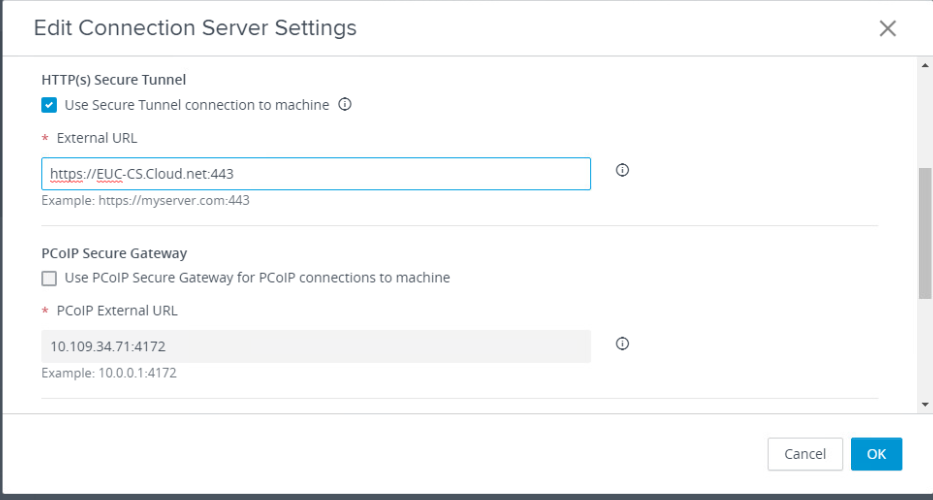
Task: Click the vertical scrollbar thumb
Action: click(924, 232)
